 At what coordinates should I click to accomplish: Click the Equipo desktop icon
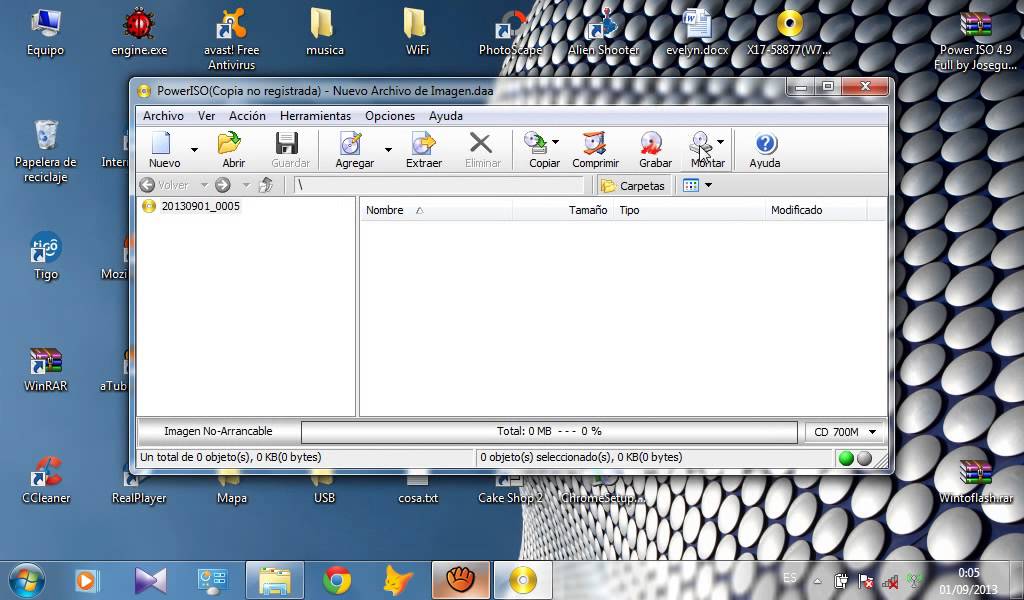(x=45, y=32)
